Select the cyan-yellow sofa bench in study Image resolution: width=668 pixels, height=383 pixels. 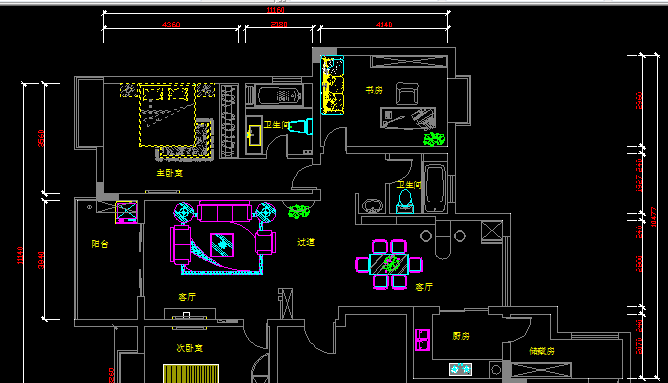[332, 85]
